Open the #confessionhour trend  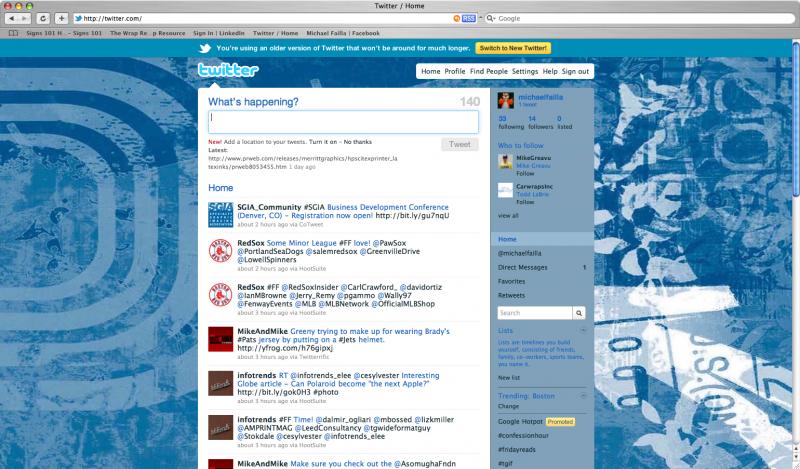523,435
